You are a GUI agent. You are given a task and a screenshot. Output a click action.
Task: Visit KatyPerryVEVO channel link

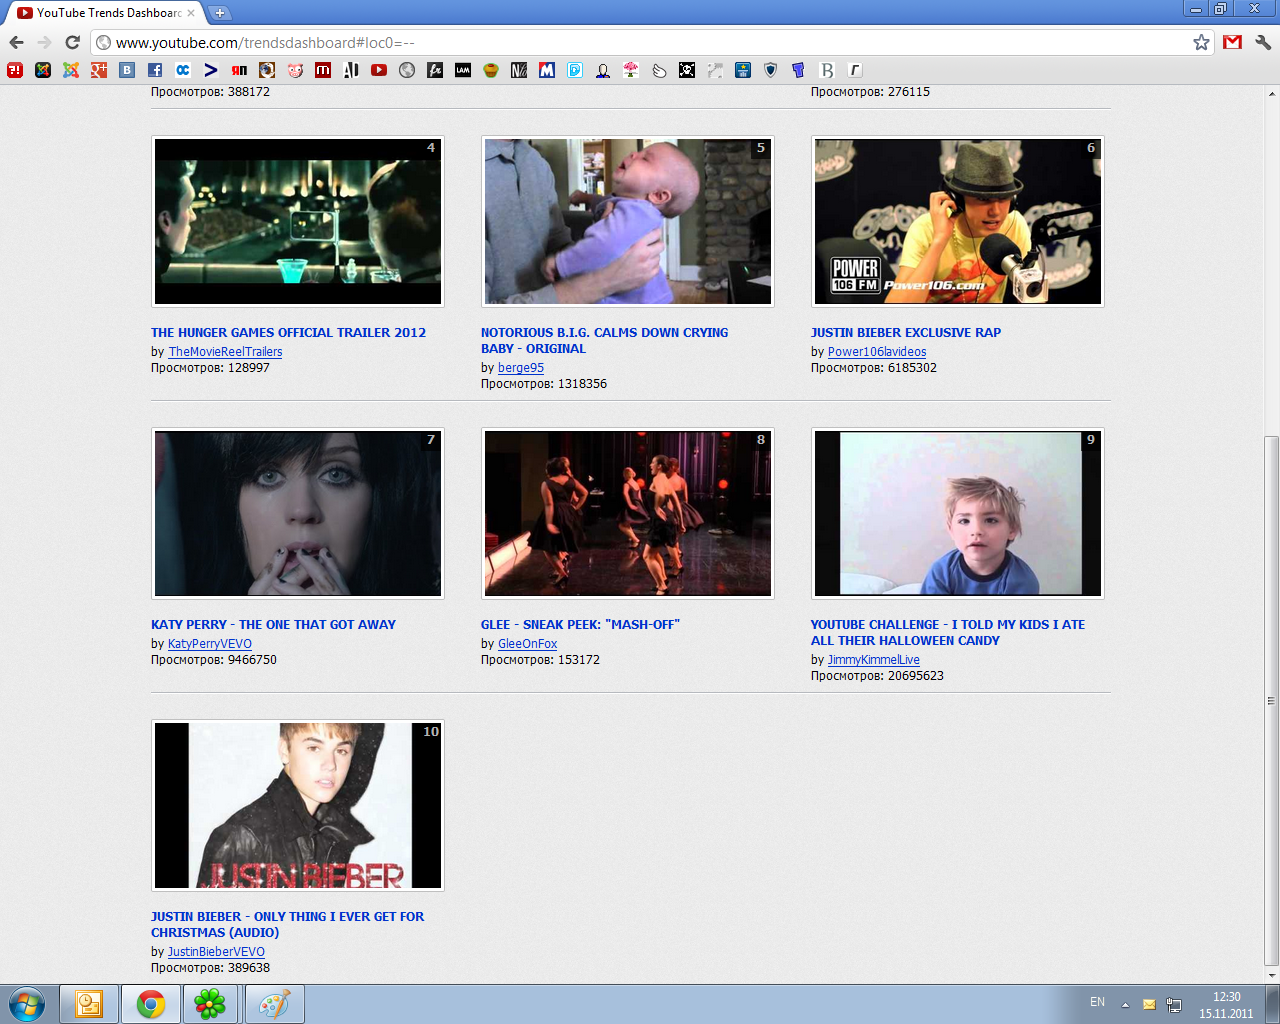[x=210, y=644]
